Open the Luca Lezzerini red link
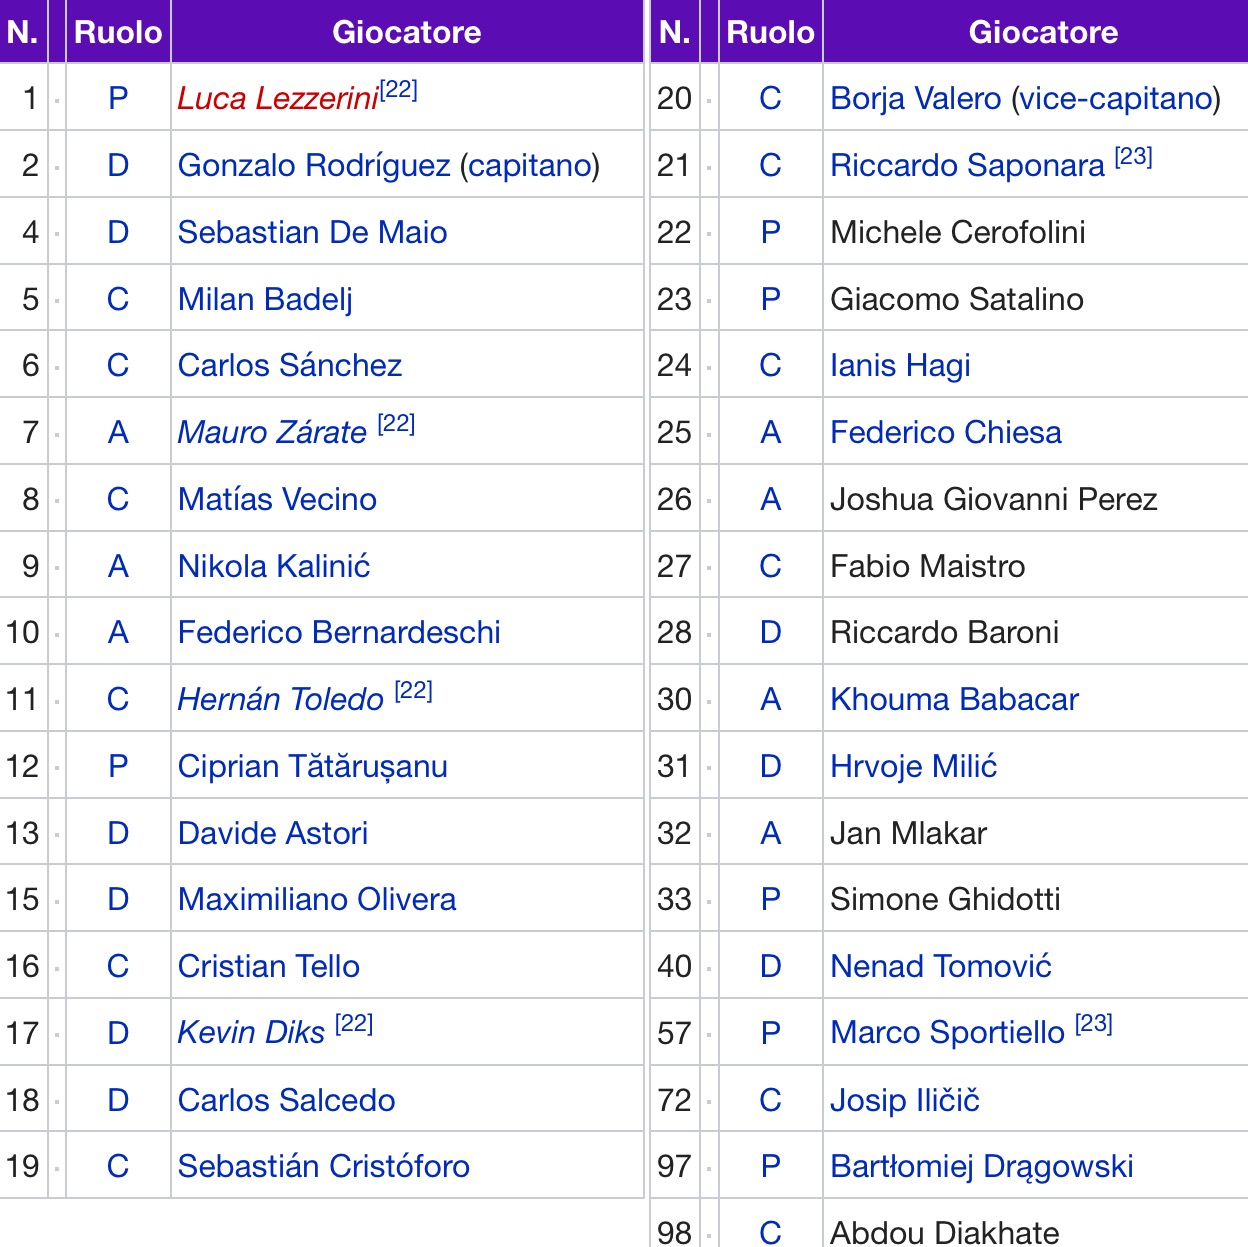Screen dimensions: 1248x1247 click(278, 99)
